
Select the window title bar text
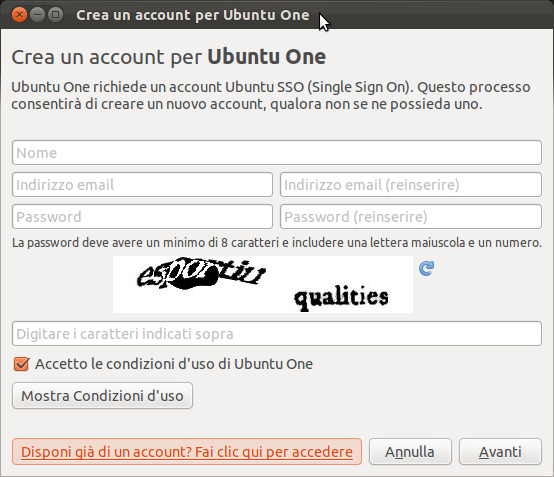[x=193, y=15]
